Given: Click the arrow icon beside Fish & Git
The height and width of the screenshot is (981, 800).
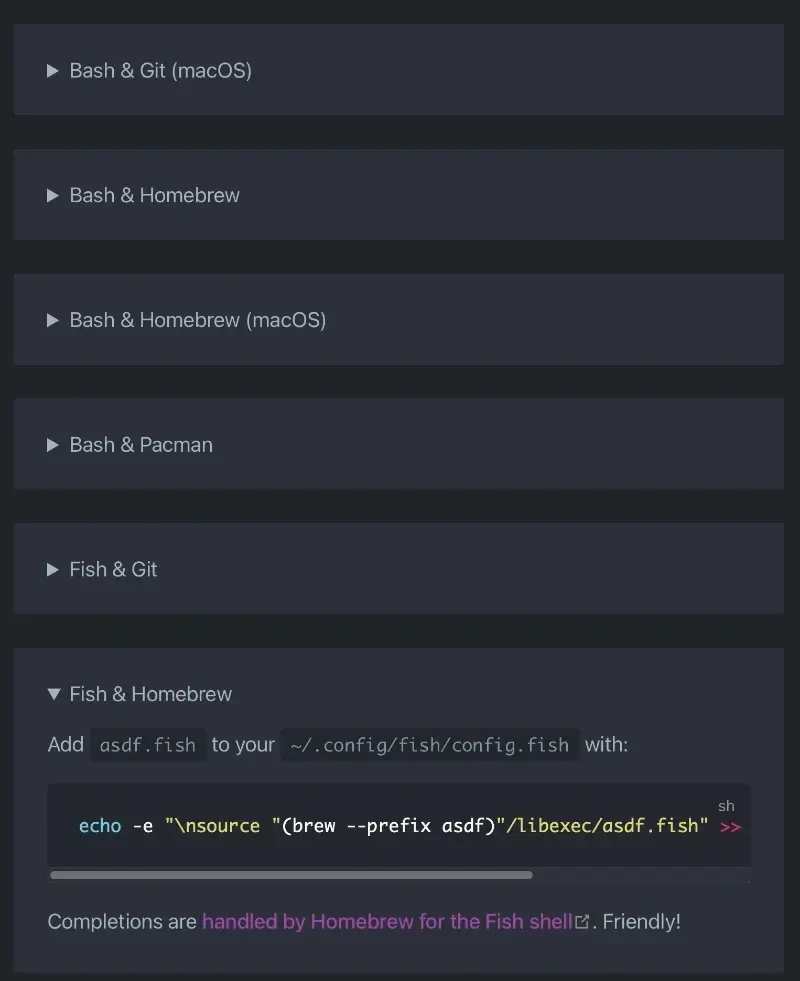Looking at the screenshot, I should [x=53, y=570].
